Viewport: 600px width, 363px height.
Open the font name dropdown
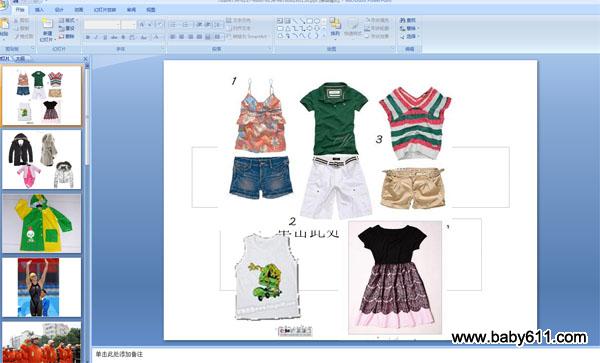[102, 25]
